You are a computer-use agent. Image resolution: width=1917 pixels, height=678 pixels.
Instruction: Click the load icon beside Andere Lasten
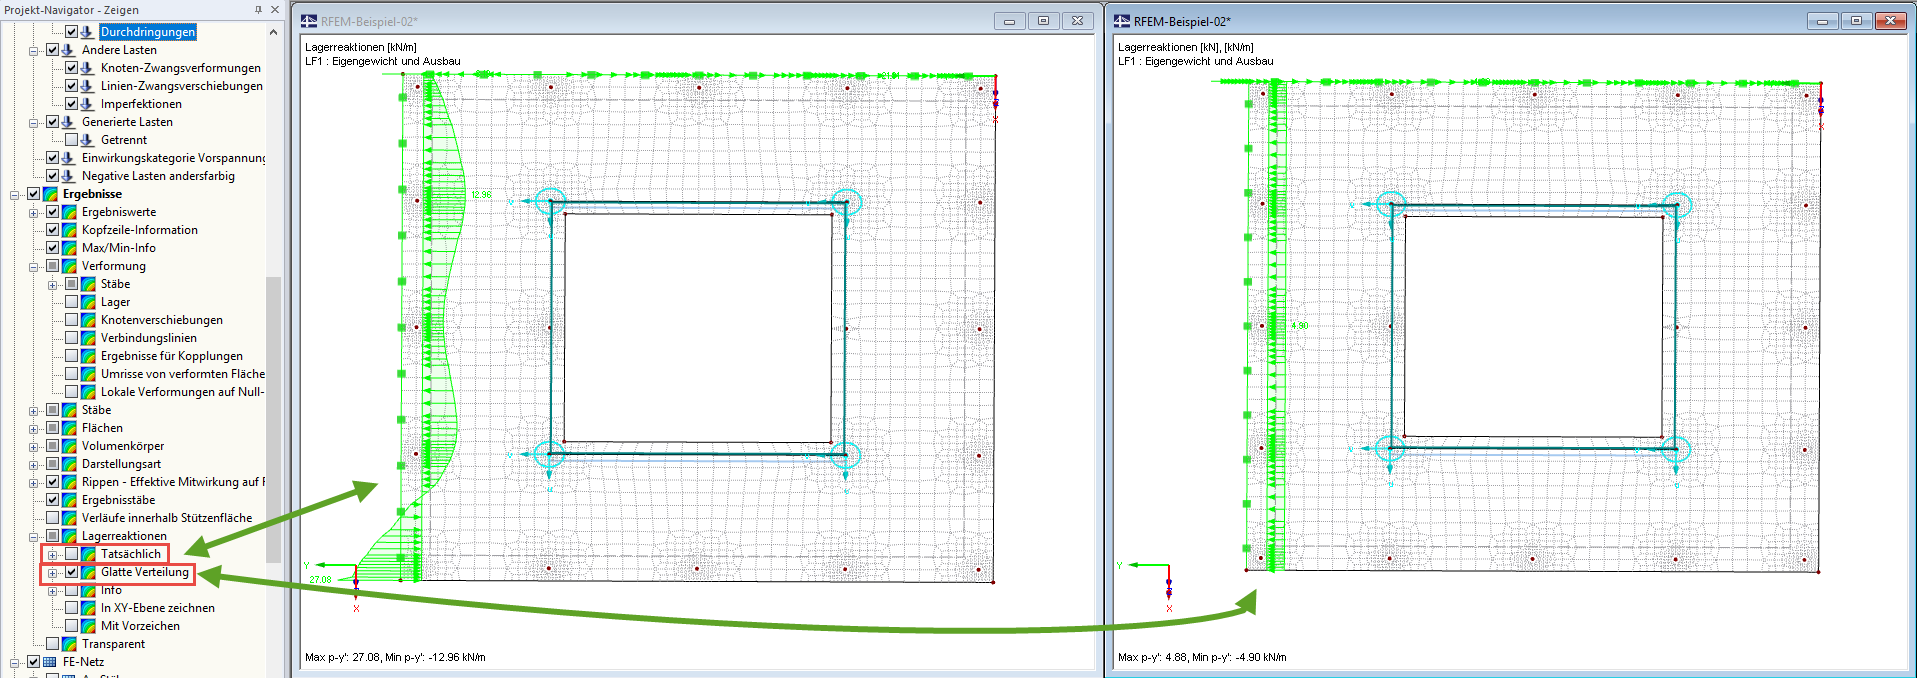click(68, 50)
